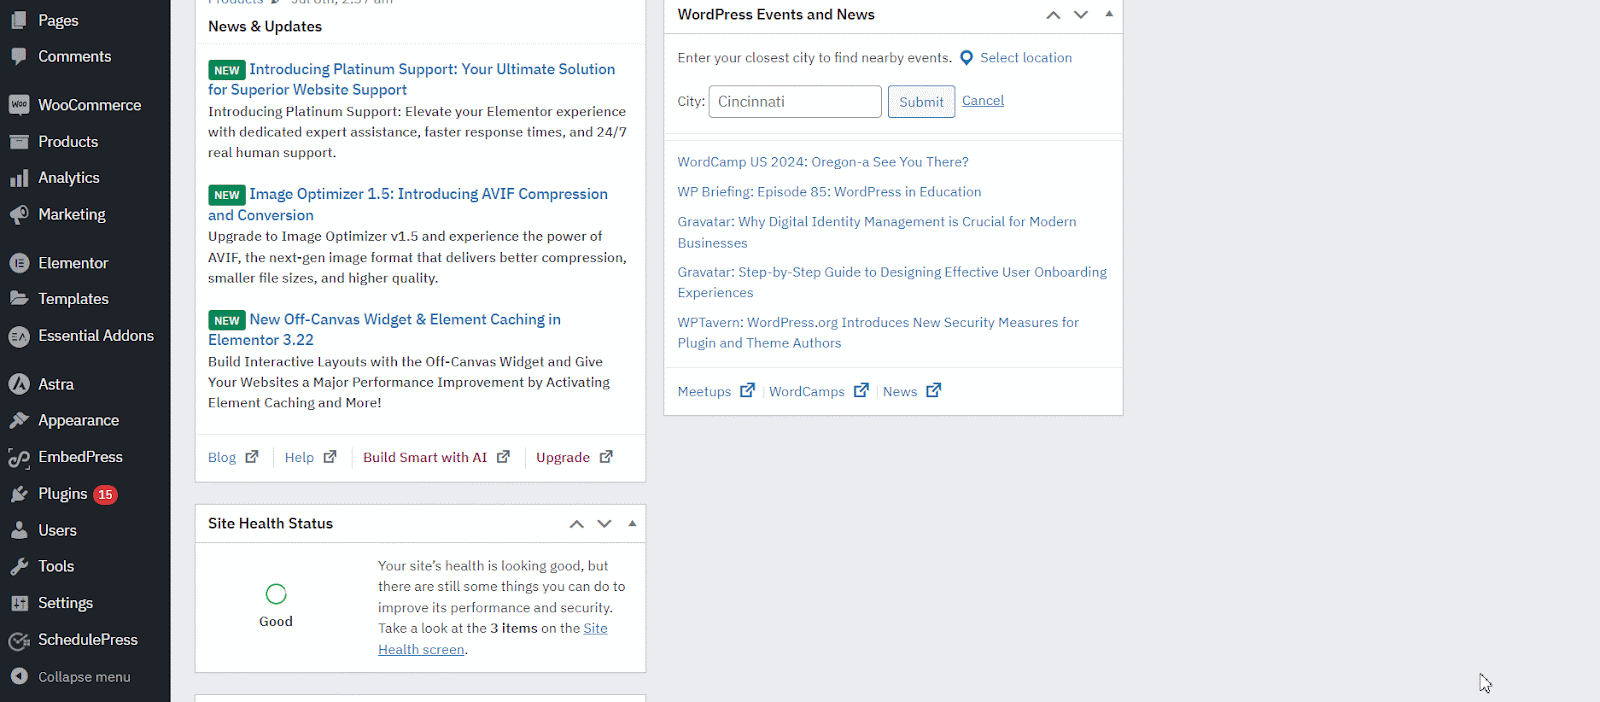Click the Astra theme icon
1600x702 pixels.
tap(19, 384)
